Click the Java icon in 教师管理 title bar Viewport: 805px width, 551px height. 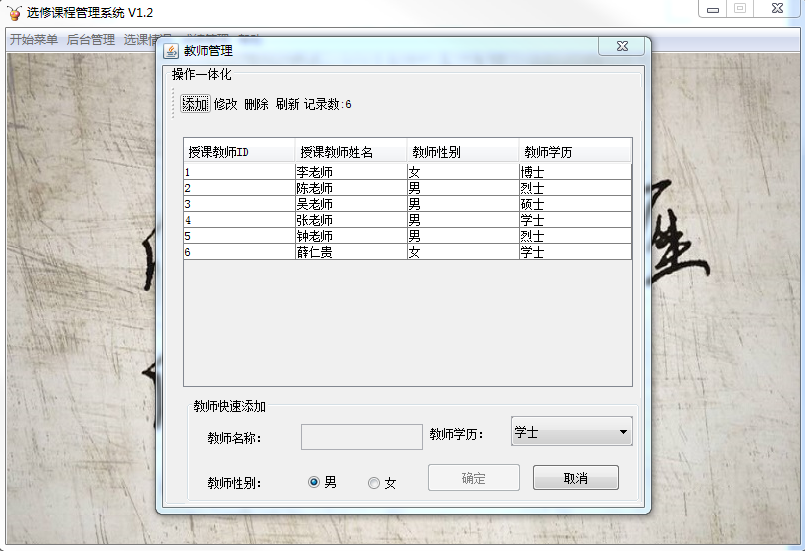(171, 51)
